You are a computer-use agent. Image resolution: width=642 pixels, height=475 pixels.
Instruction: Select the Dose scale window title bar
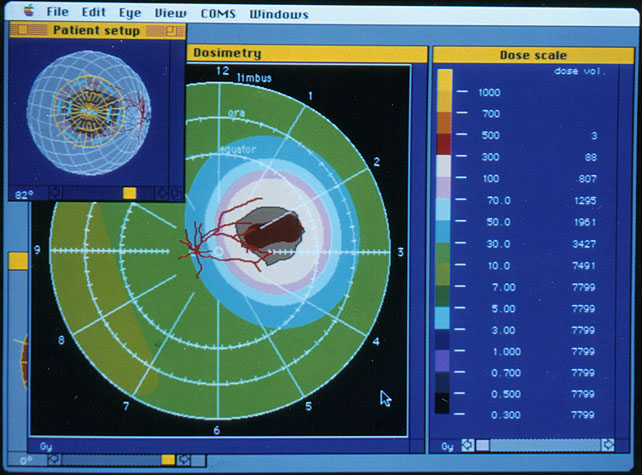[x=530, y=55]
